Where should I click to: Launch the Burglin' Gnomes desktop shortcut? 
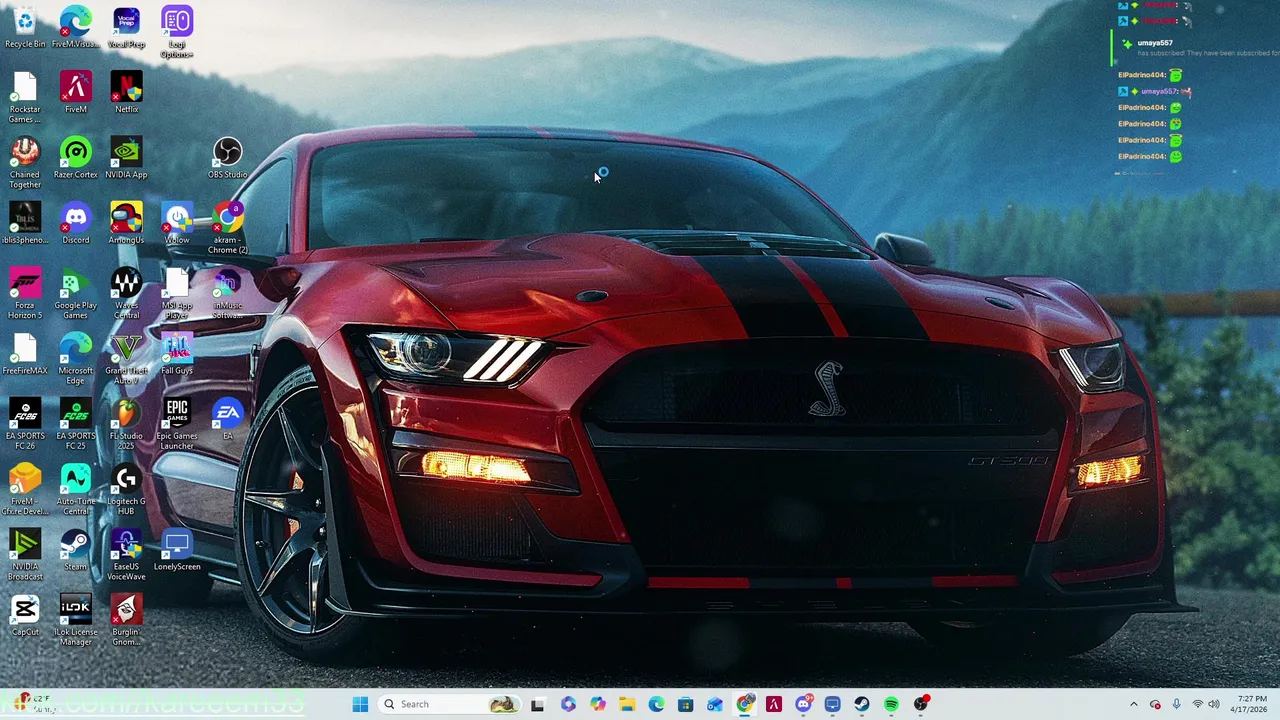pos(126,620)
